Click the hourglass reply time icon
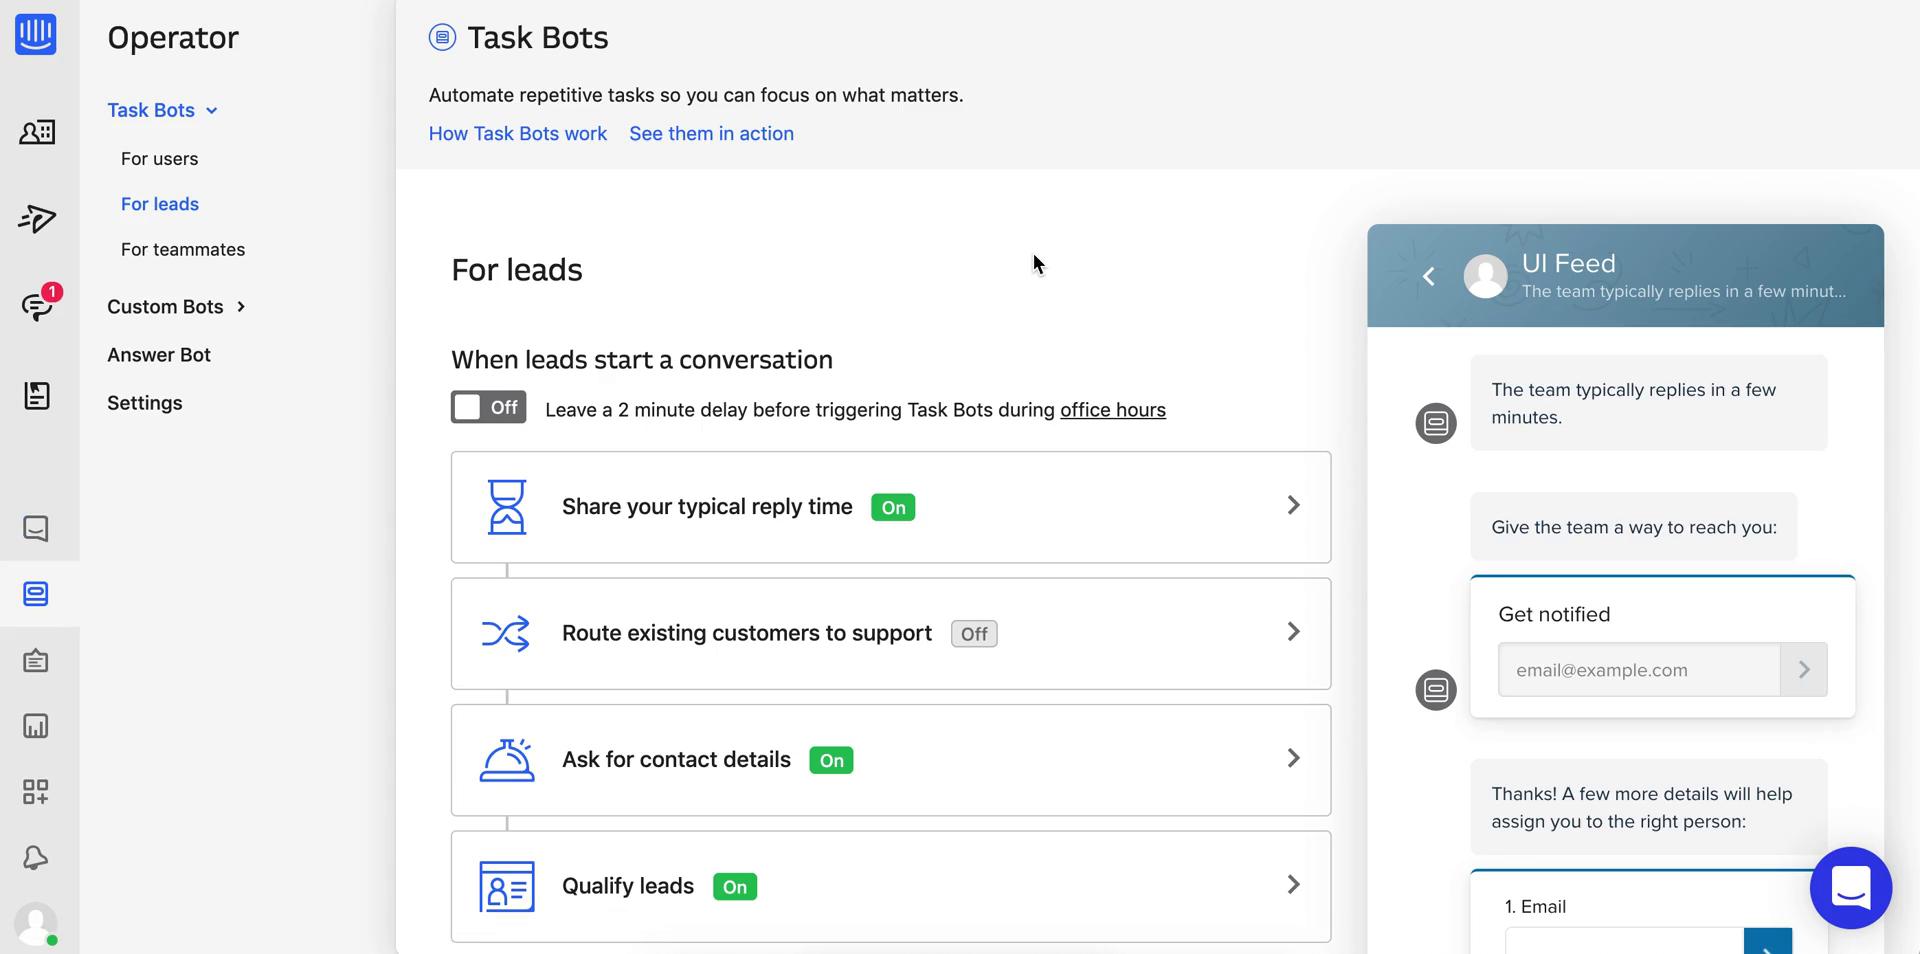Viewport: 1920px width, 954px height. [x=507, y=507]
